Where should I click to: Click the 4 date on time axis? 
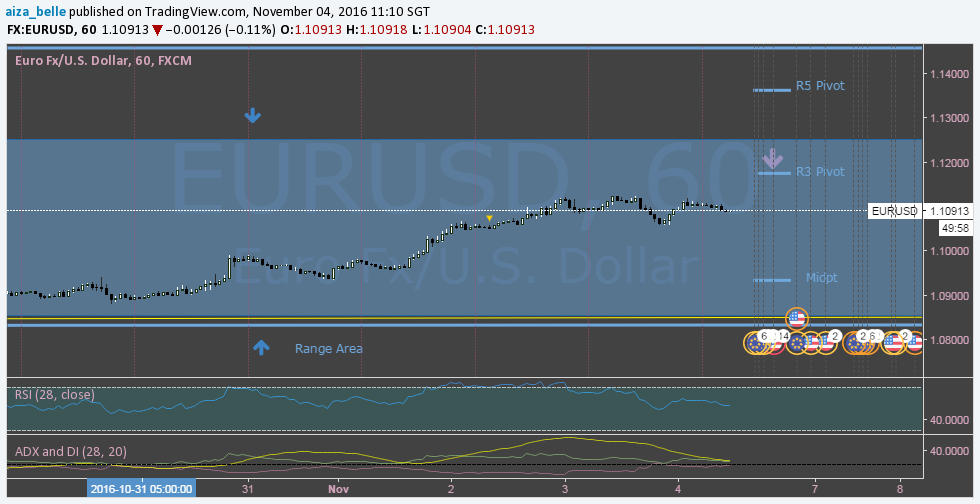tap(678, 488)
